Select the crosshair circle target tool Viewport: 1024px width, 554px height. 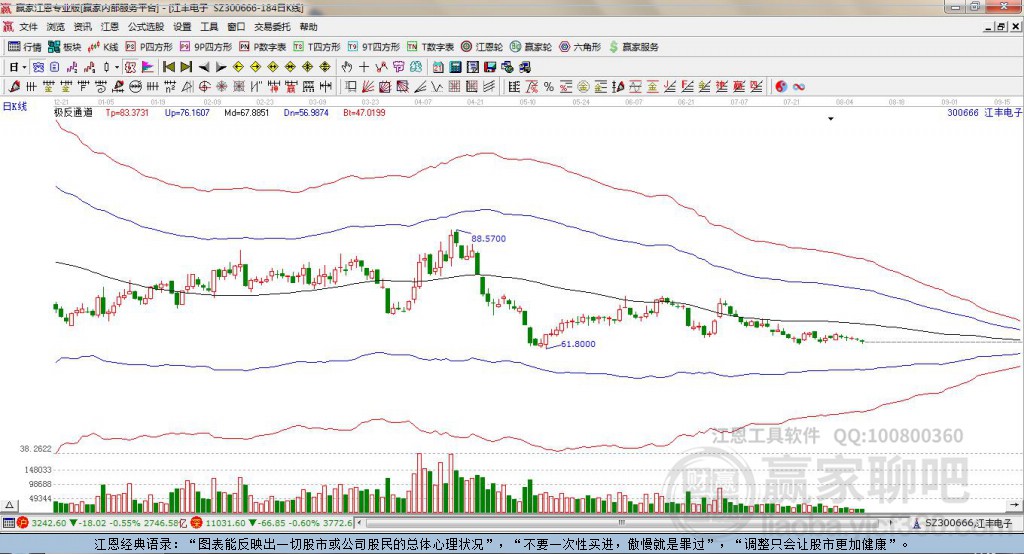point(204,86)
